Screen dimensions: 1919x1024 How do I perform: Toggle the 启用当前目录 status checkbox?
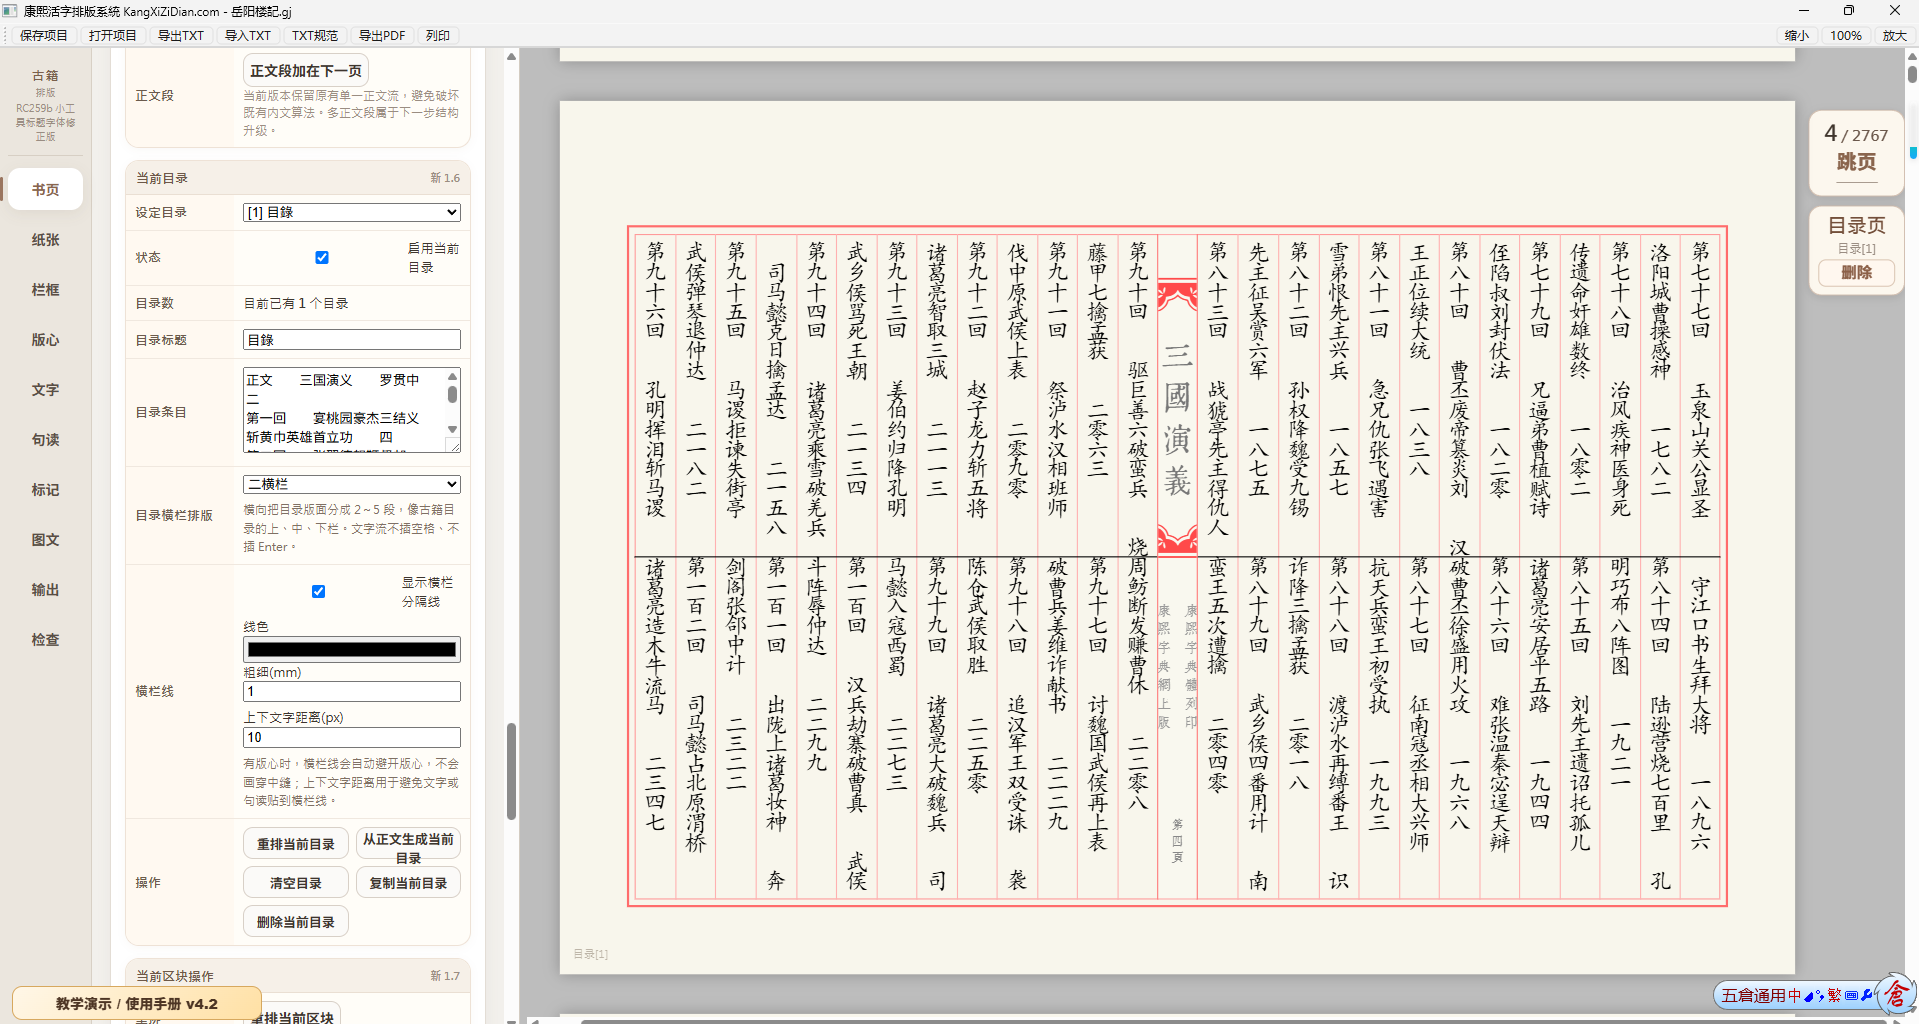click(322, 257)
